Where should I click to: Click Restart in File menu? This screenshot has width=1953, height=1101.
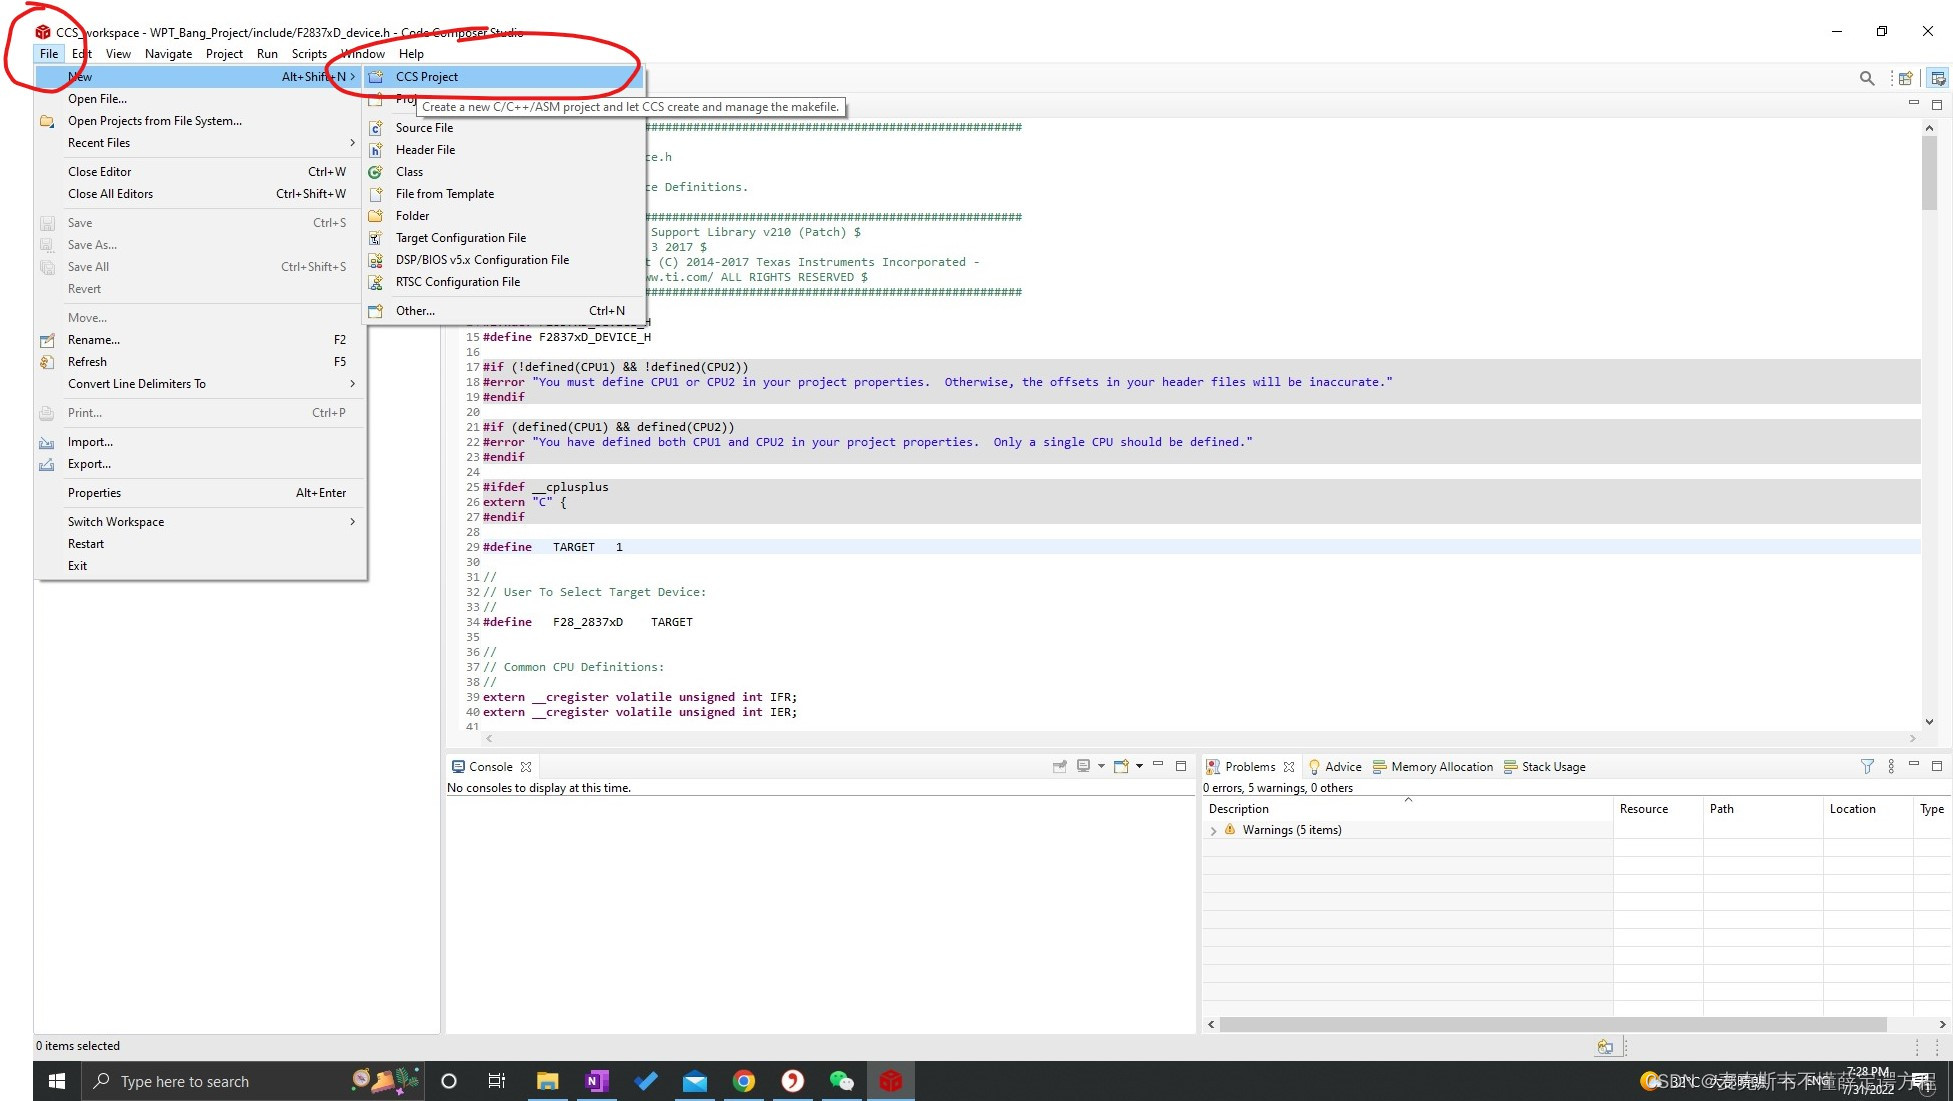coord(200,544)
